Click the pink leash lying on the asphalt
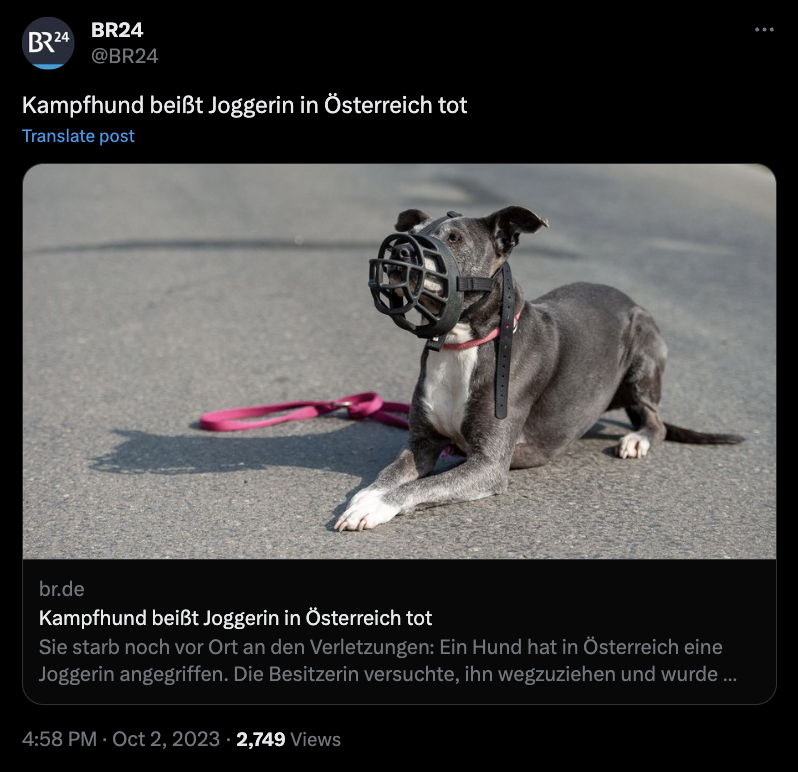Image resolution: width=798 pixels, height=772 pixels. (x=305, y=411)
